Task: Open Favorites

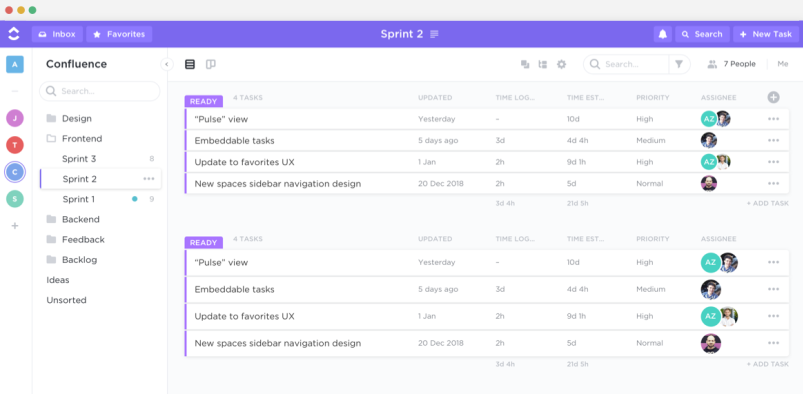Action: [119, 34]
